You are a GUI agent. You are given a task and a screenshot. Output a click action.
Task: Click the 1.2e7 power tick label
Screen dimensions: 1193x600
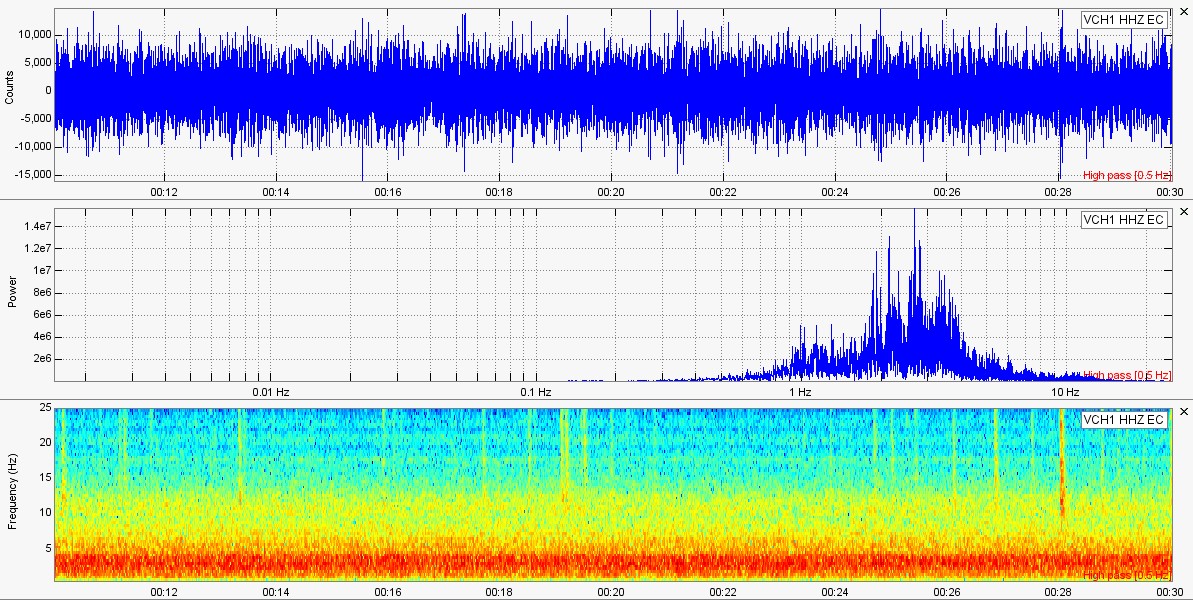(37, 248)
